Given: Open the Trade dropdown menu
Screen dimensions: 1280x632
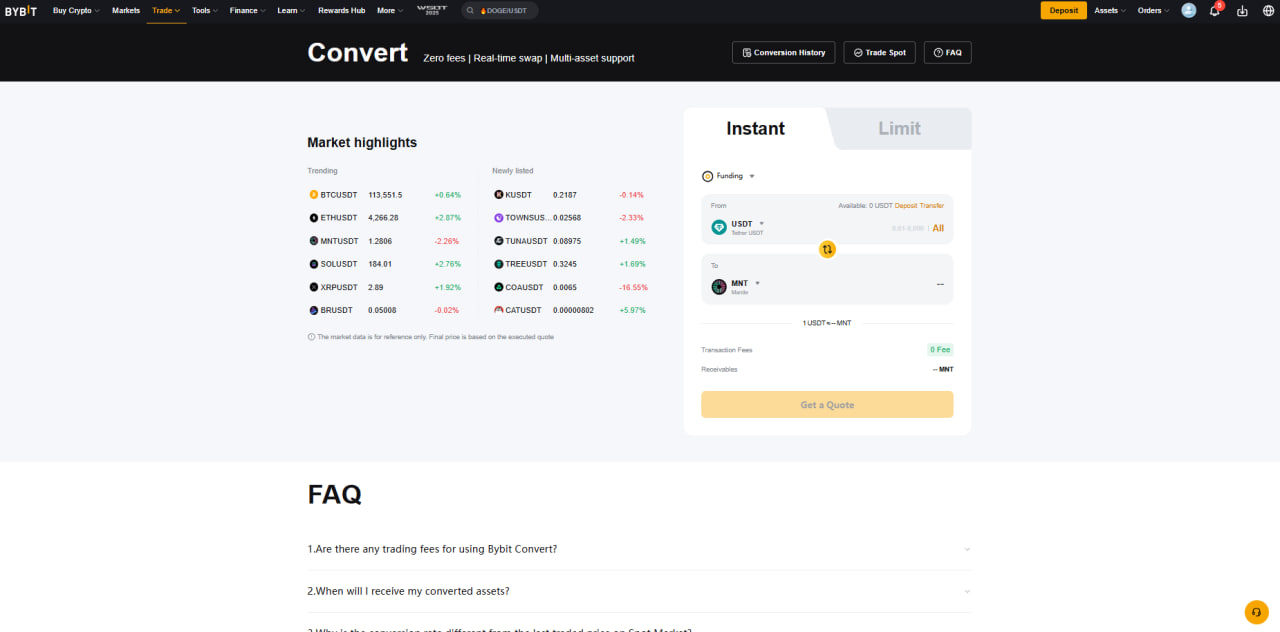Looking at the screenshot, I should coord(166,10).
